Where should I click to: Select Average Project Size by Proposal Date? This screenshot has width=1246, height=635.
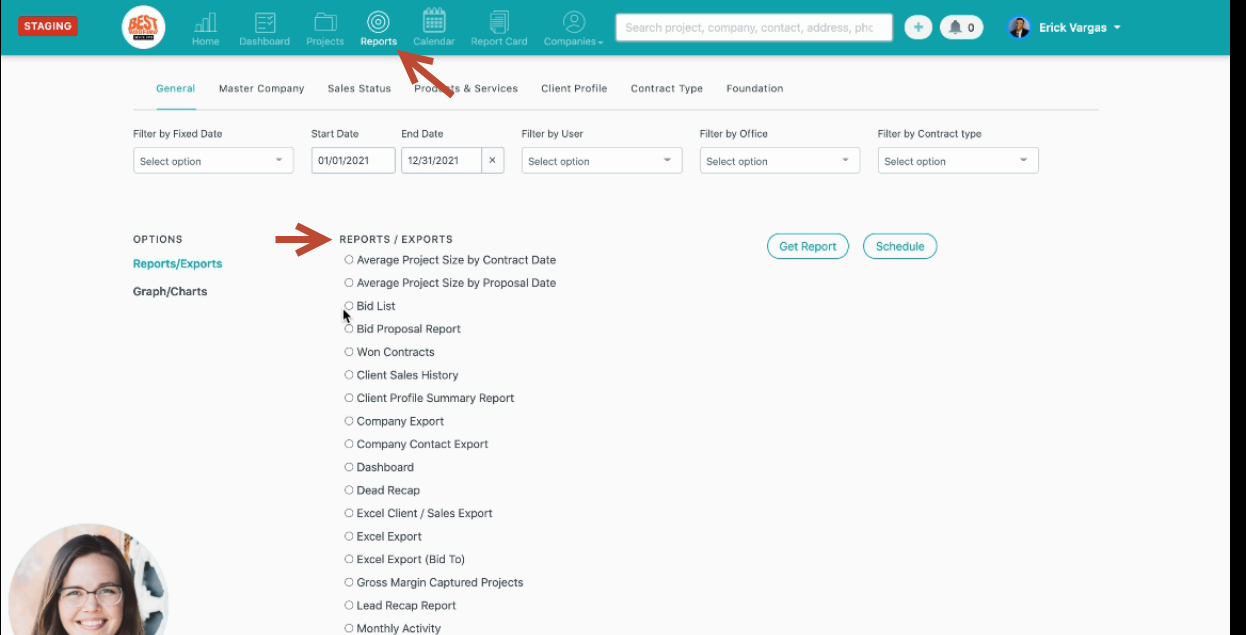click(349, 283)
